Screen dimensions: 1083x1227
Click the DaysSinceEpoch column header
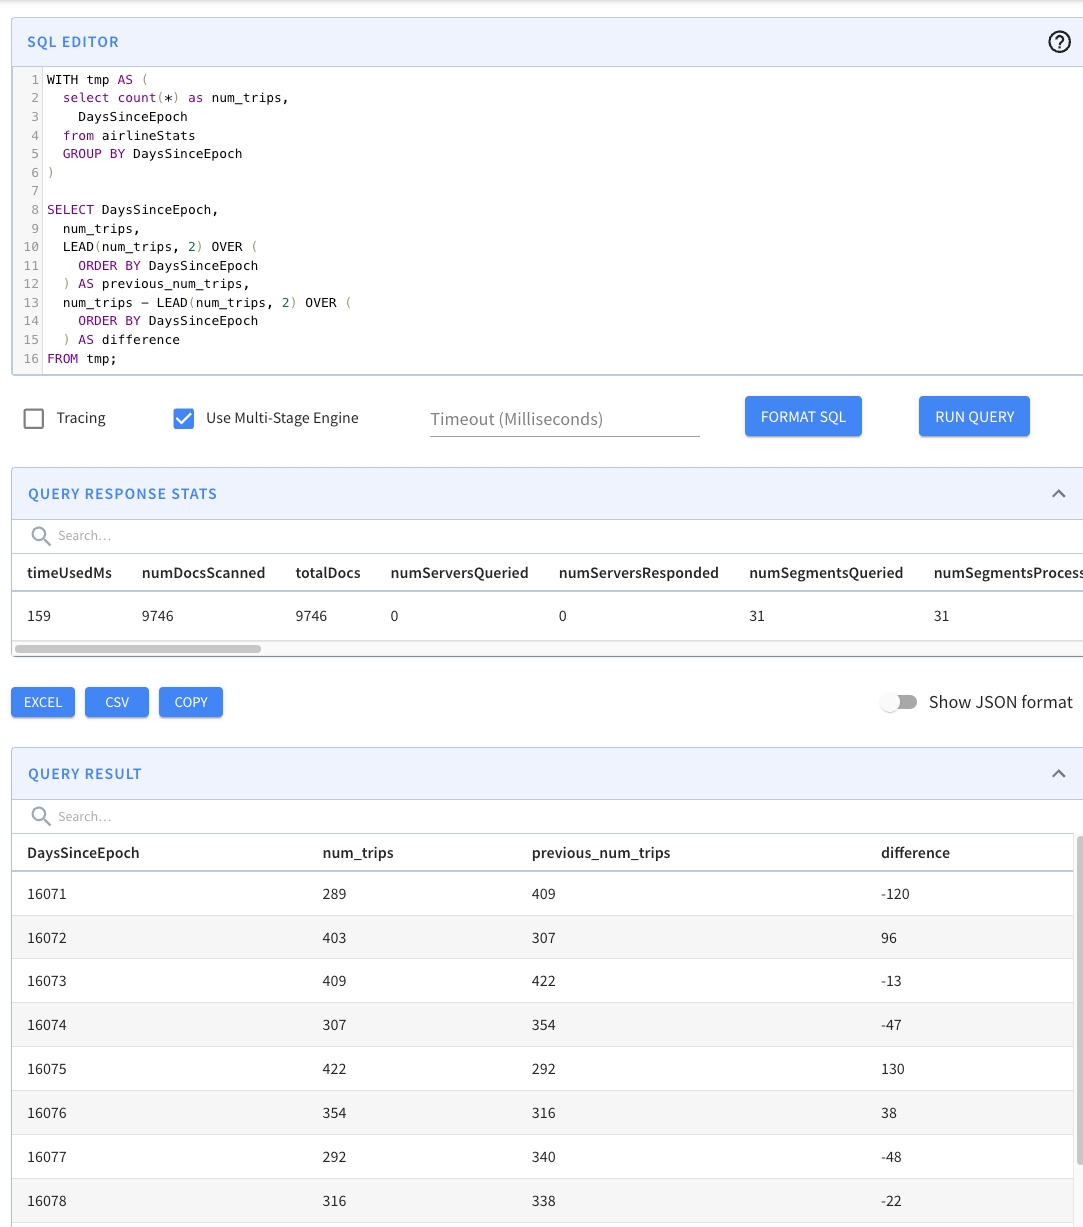click(84, 853)
